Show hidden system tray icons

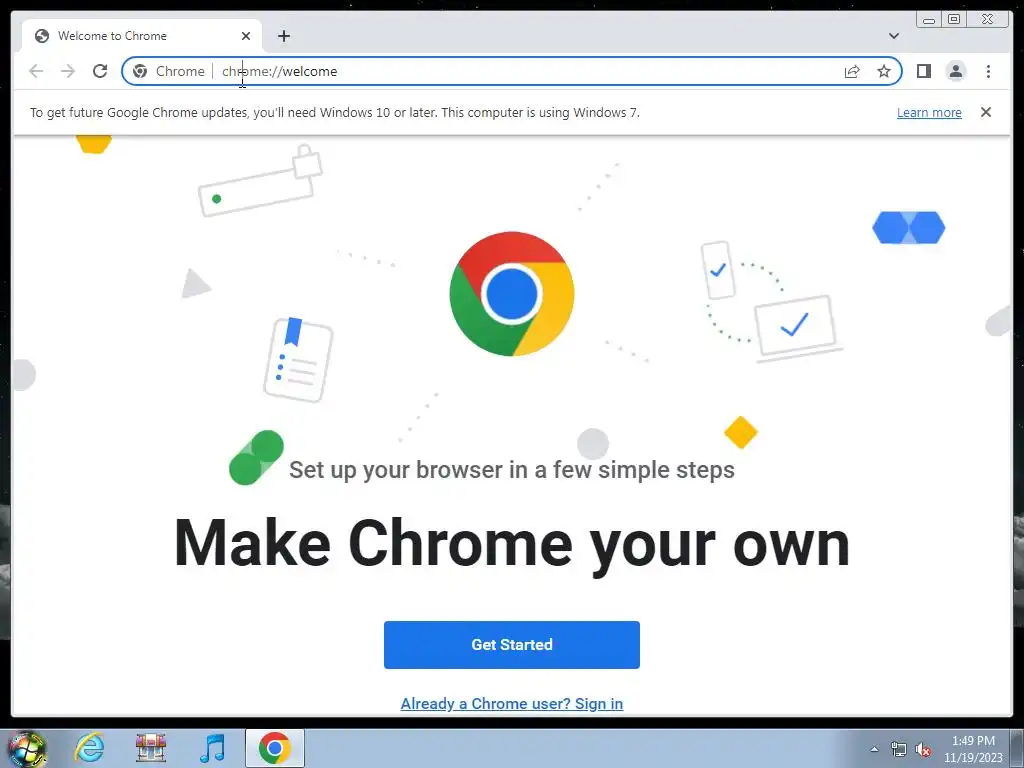(x=874, y=749)
